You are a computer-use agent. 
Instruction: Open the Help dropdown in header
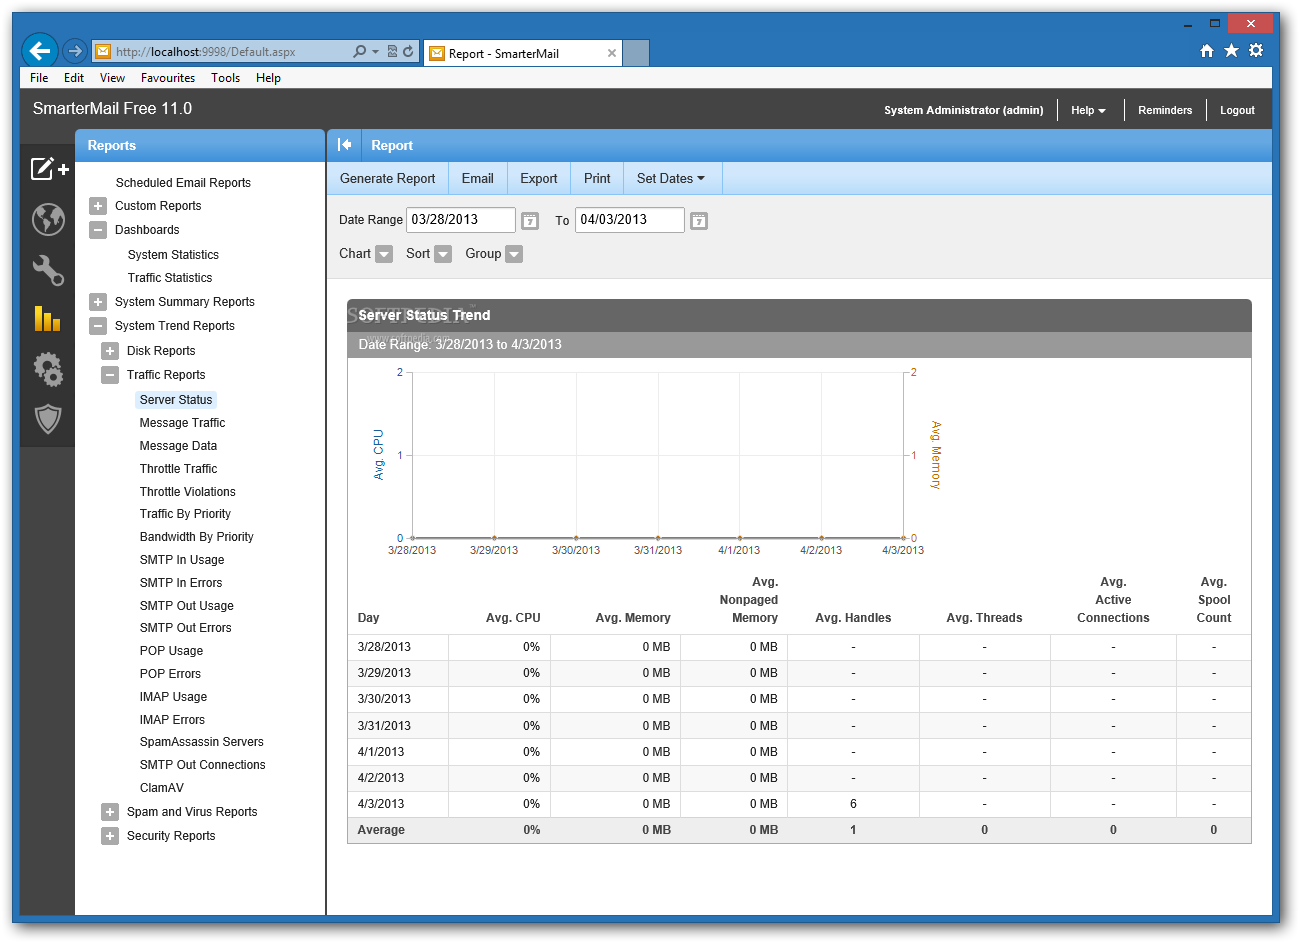(1088, 110)
